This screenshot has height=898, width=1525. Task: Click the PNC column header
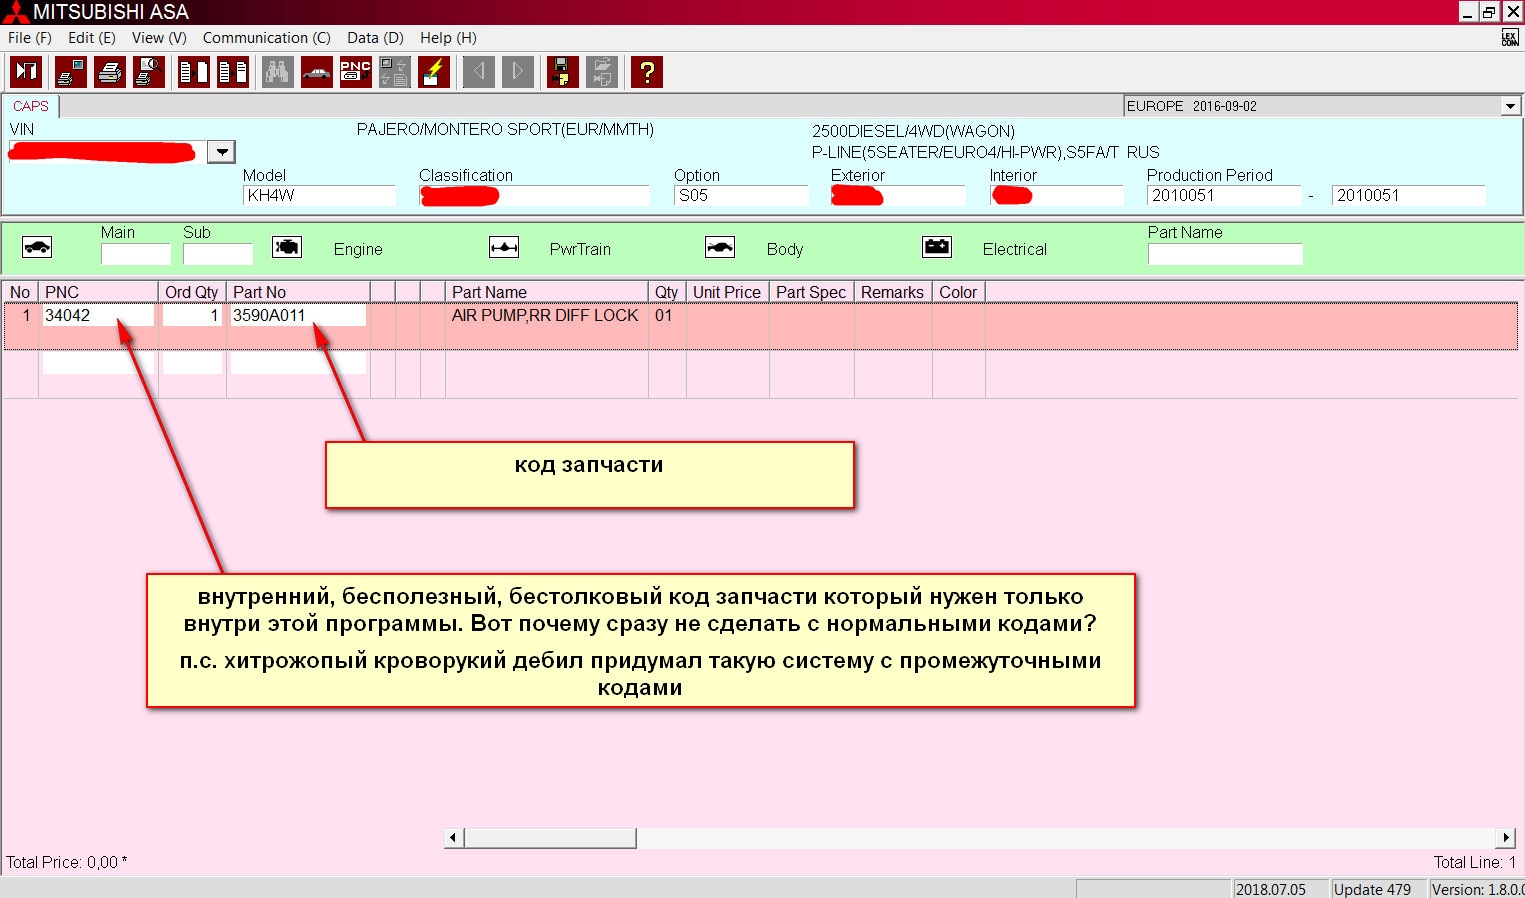point(98,292)
